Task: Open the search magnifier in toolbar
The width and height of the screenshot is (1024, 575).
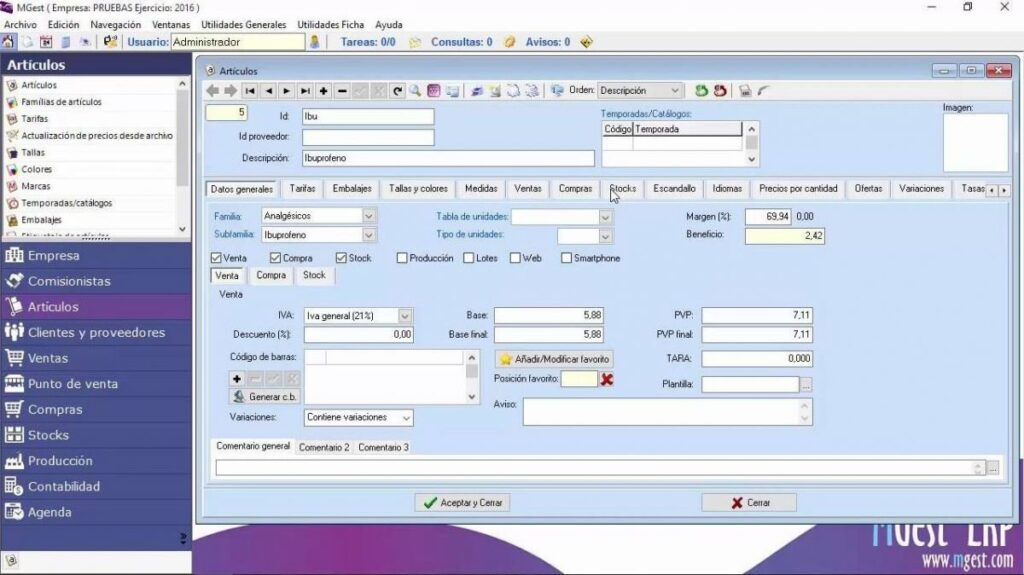Action: [415, 91]
